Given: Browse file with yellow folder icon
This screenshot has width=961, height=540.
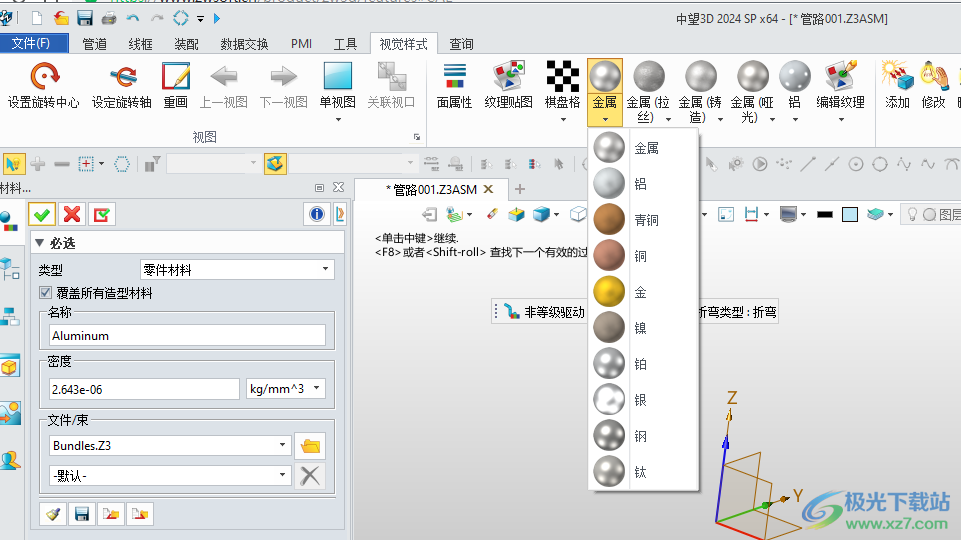Looking at the screenshot, I should coord(310,446).
